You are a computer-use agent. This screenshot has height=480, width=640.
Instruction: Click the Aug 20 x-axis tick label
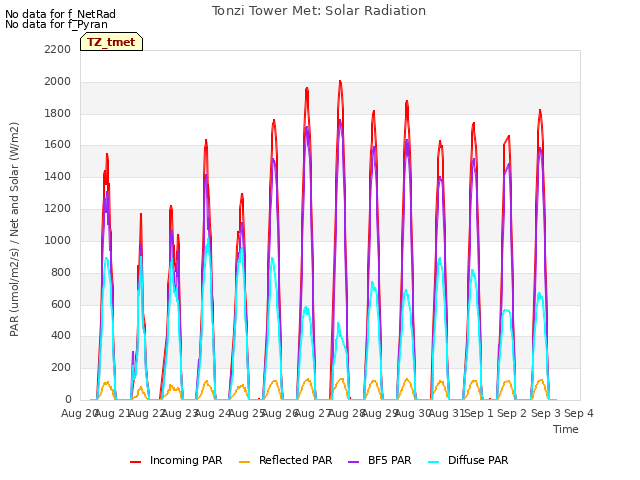pos(78,413)
